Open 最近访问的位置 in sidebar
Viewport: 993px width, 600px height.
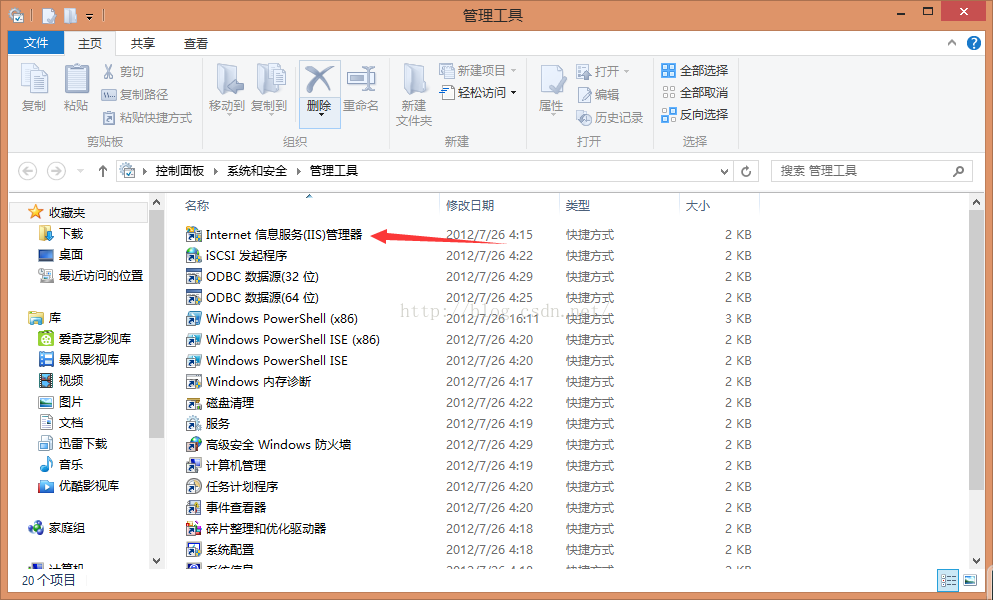click(x=91, y=276)
